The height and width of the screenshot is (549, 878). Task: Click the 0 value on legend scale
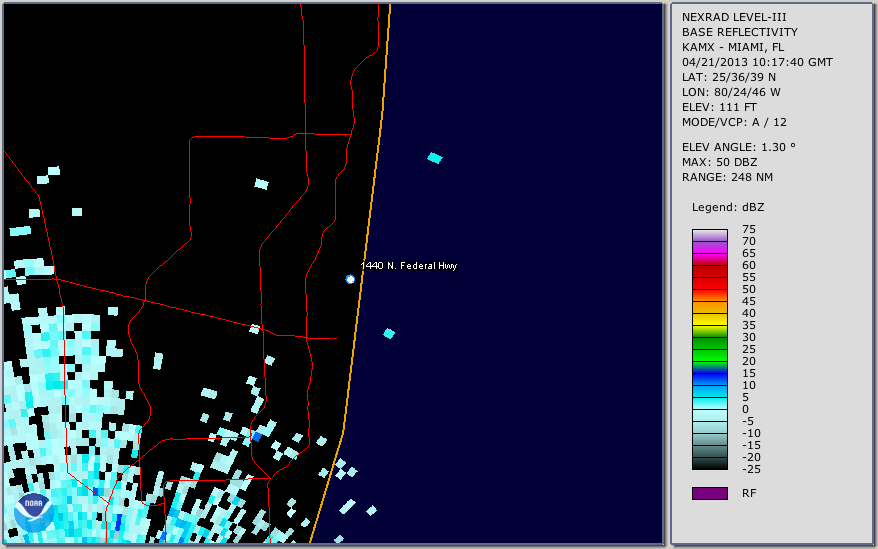pos(745,410)
